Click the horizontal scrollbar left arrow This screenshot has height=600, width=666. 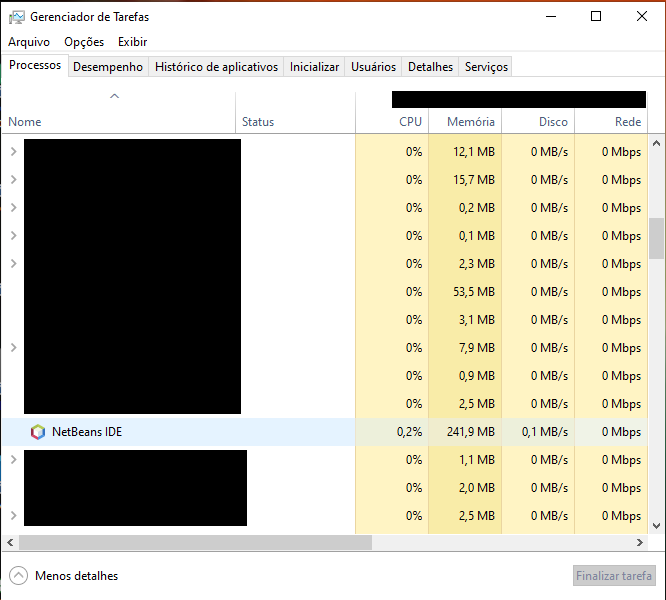[10, 542]
